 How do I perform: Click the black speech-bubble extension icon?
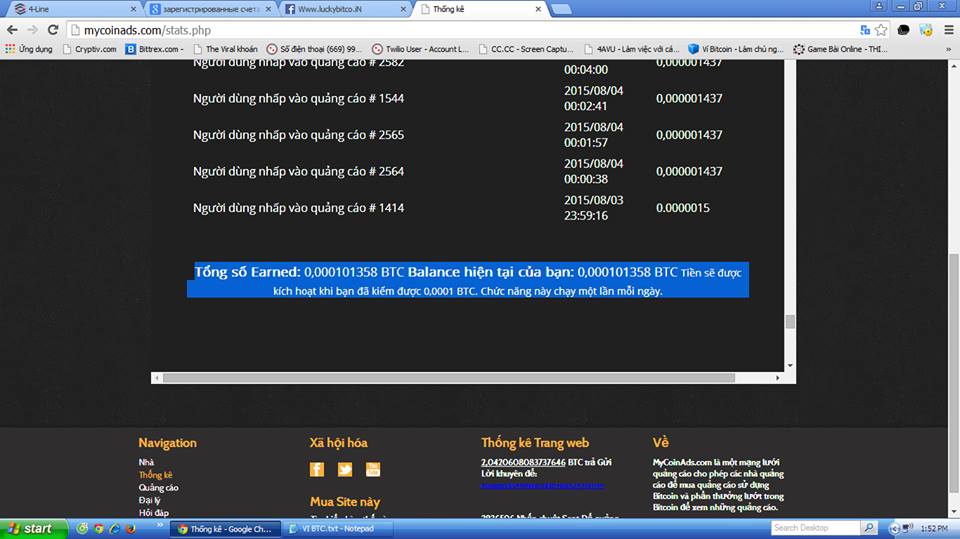tap(904, 30)
